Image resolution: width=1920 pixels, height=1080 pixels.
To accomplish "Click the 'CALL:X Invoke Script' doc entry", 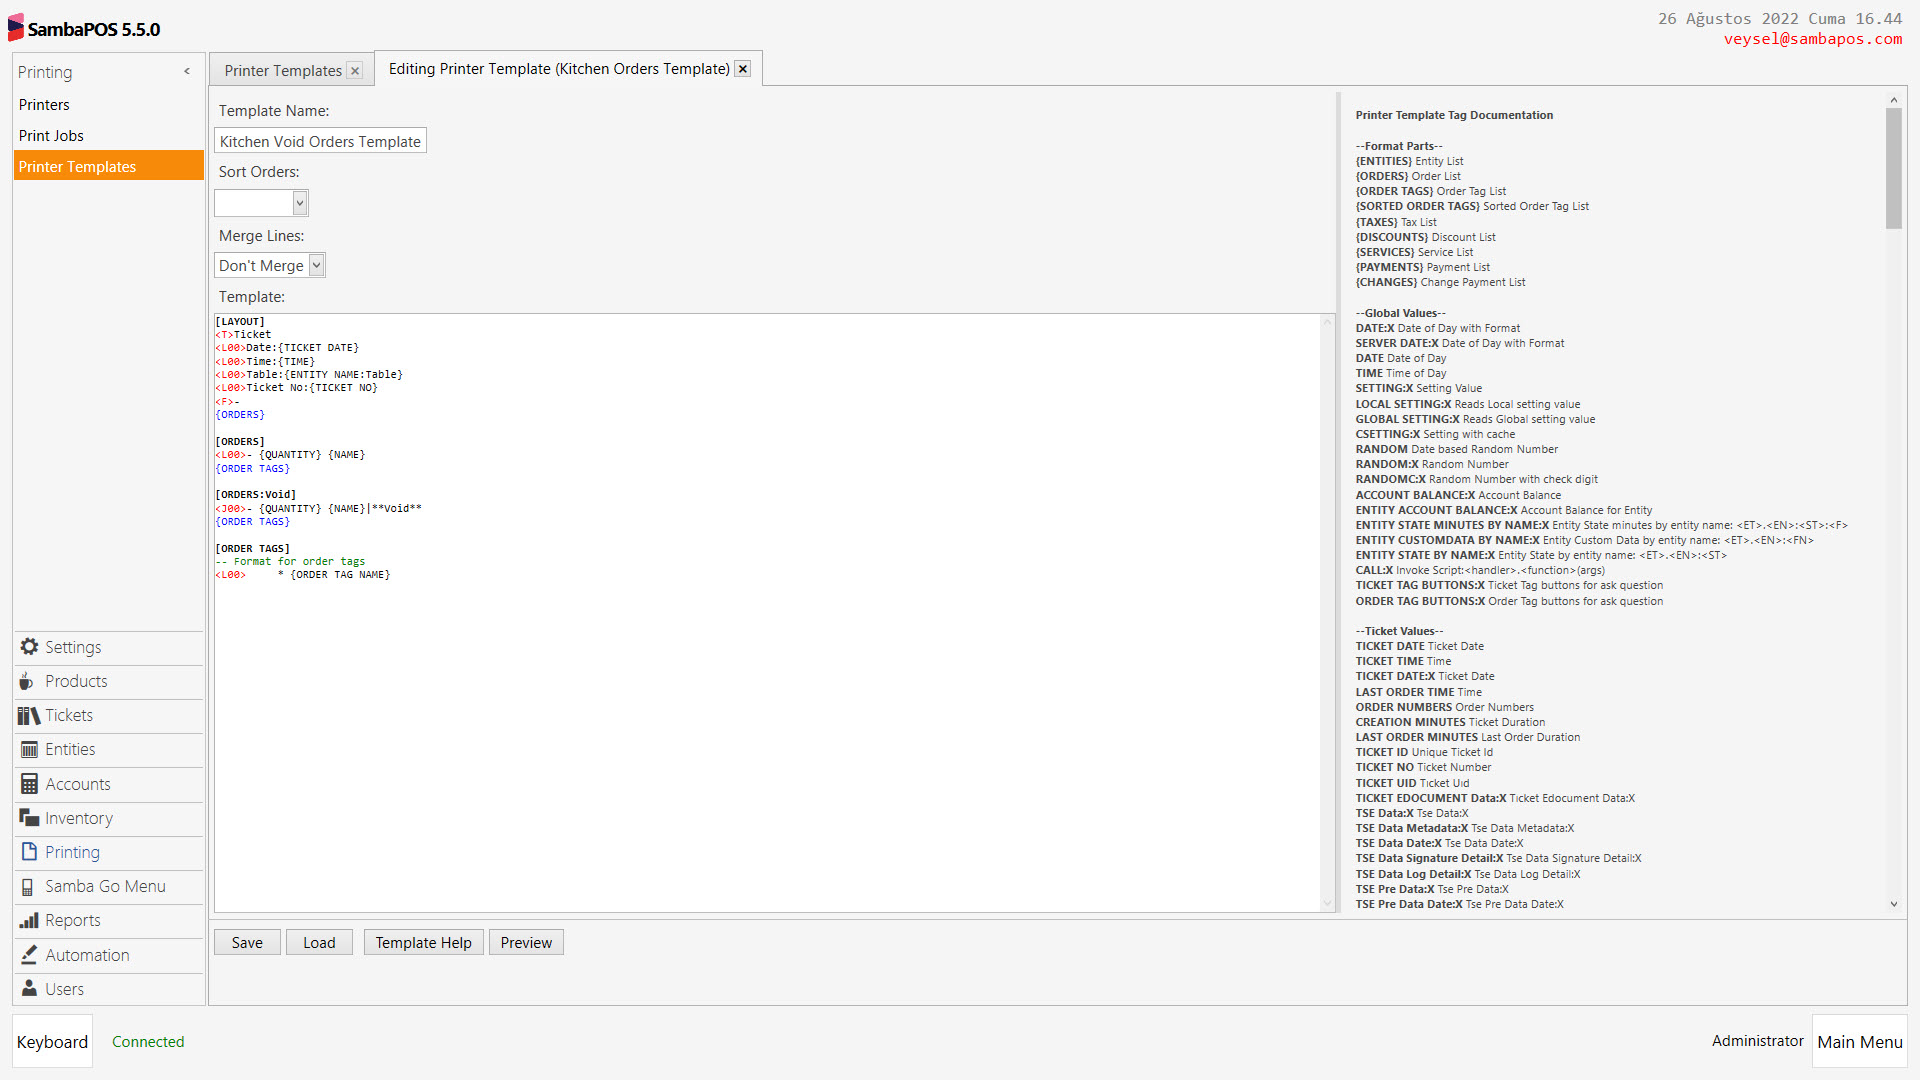I will coord(1480,570).
